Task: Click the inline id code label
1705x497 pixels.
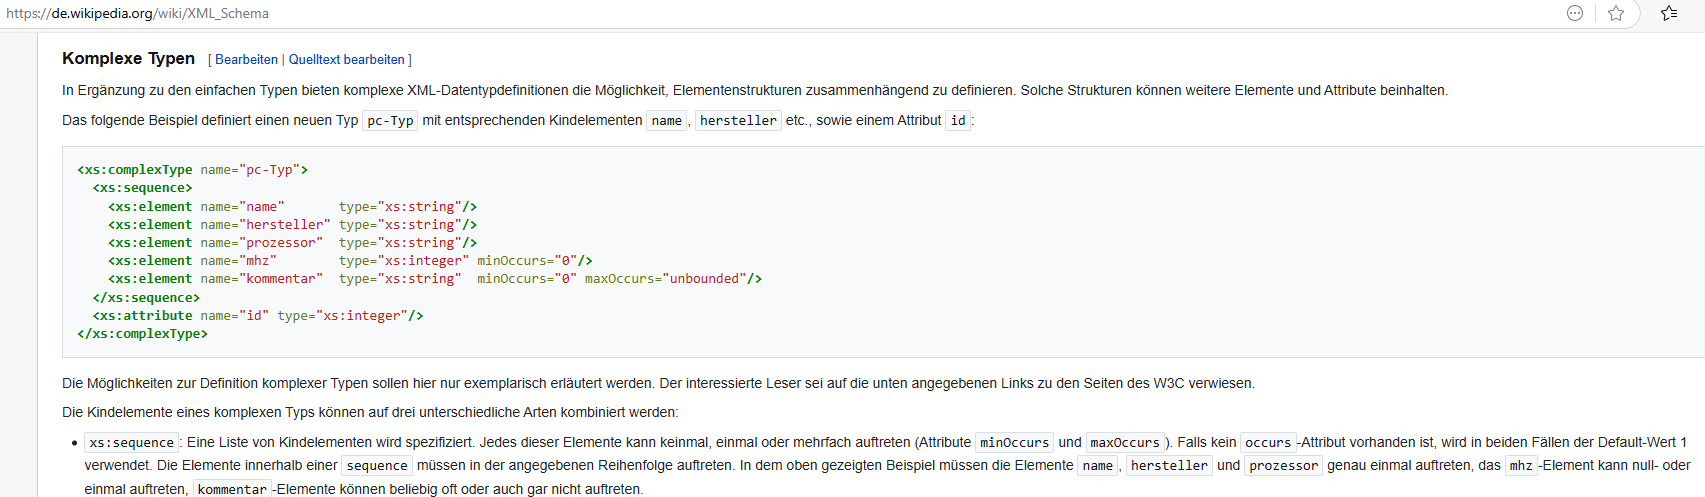Action: tap(958, 121)
